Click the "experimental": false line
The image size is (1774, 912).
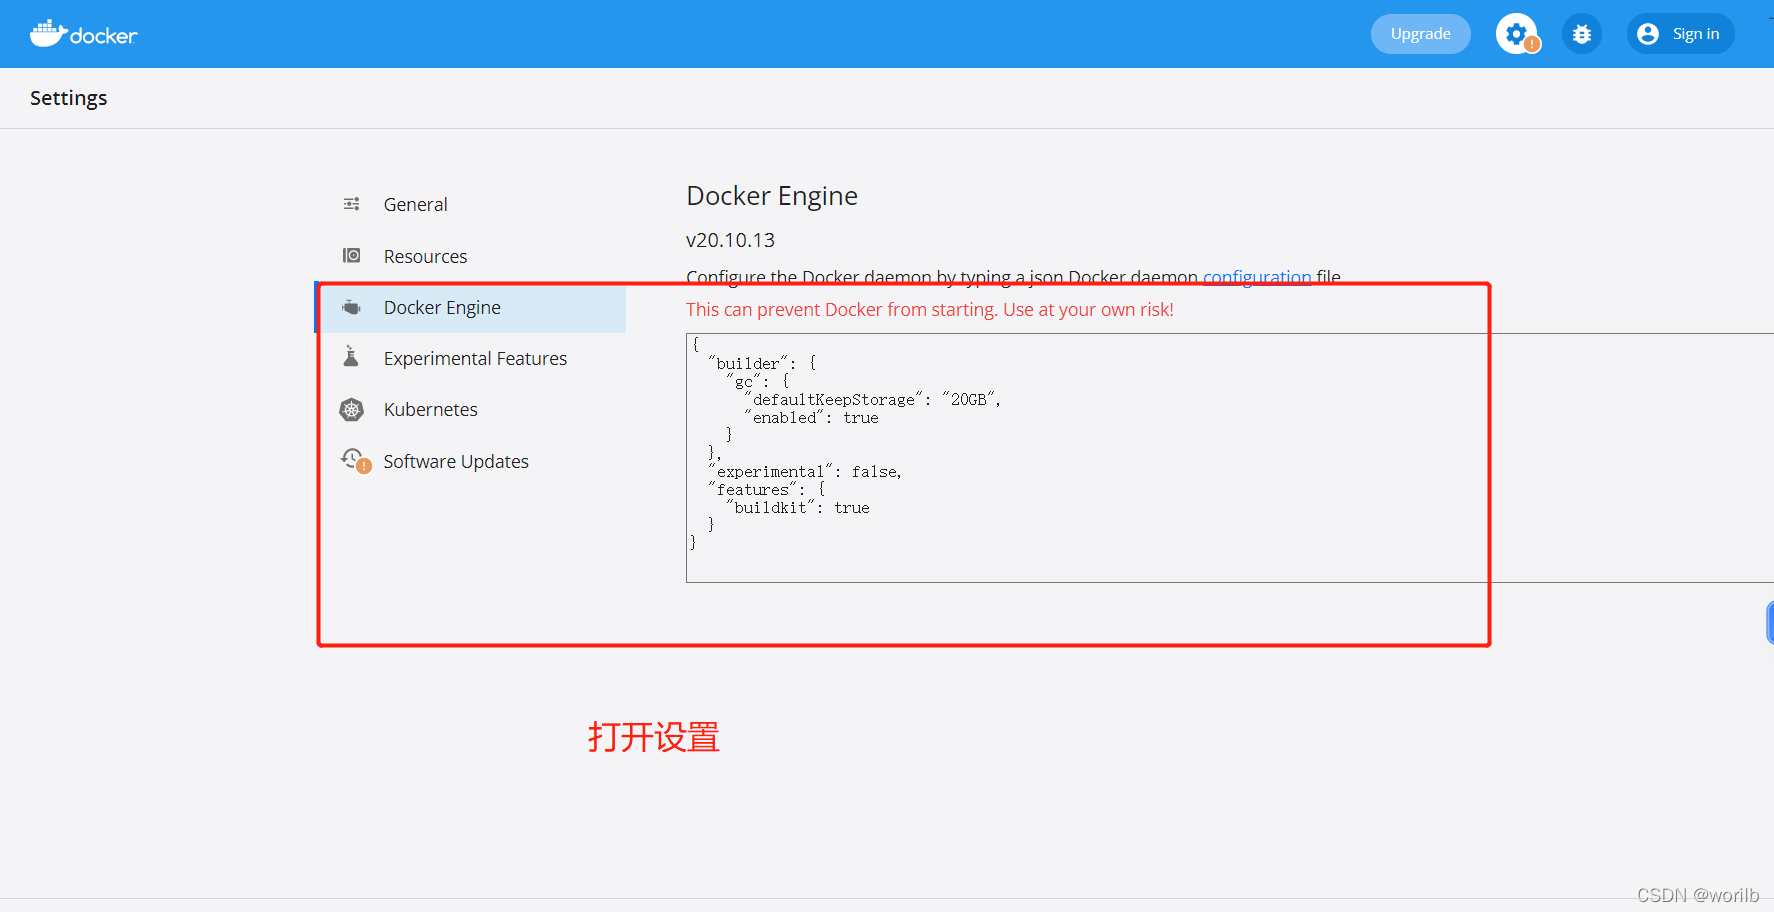pyautogui.click(x=805, y=472)
